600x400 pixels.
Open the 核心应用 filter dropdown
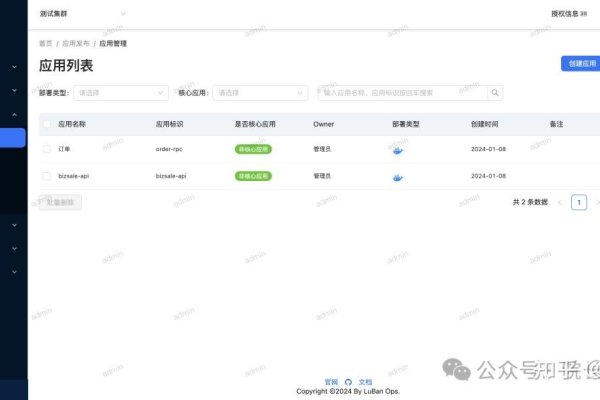point(260,93)
